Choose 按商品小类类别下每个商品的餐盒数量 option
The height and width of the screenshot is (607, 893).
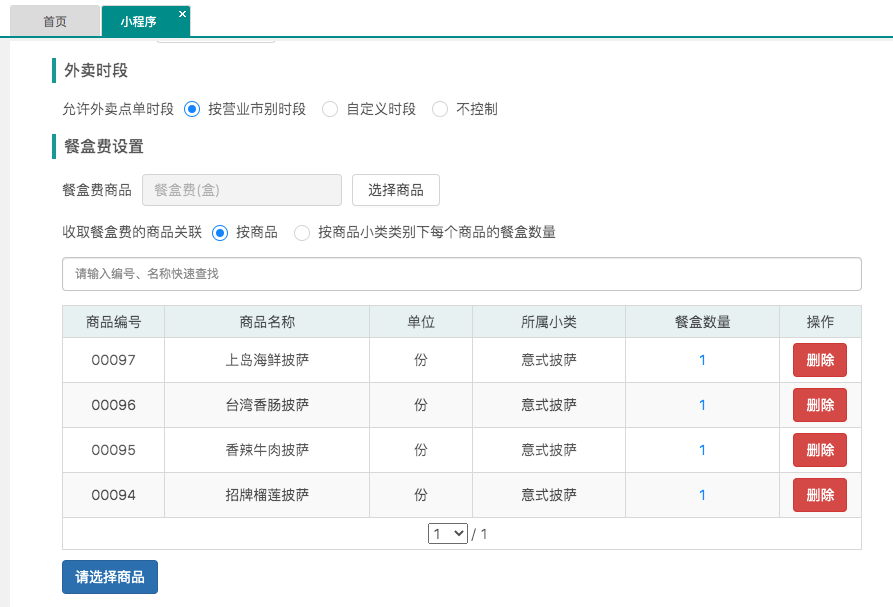pos(302,232)
